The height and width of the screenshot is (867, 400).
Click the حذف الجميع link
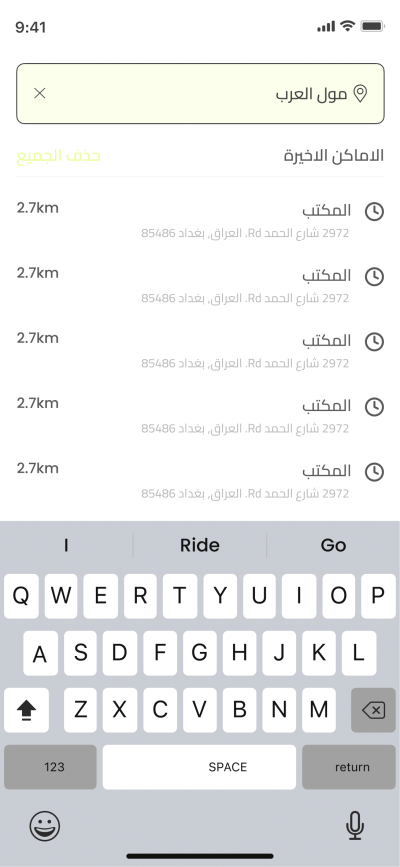59,156
